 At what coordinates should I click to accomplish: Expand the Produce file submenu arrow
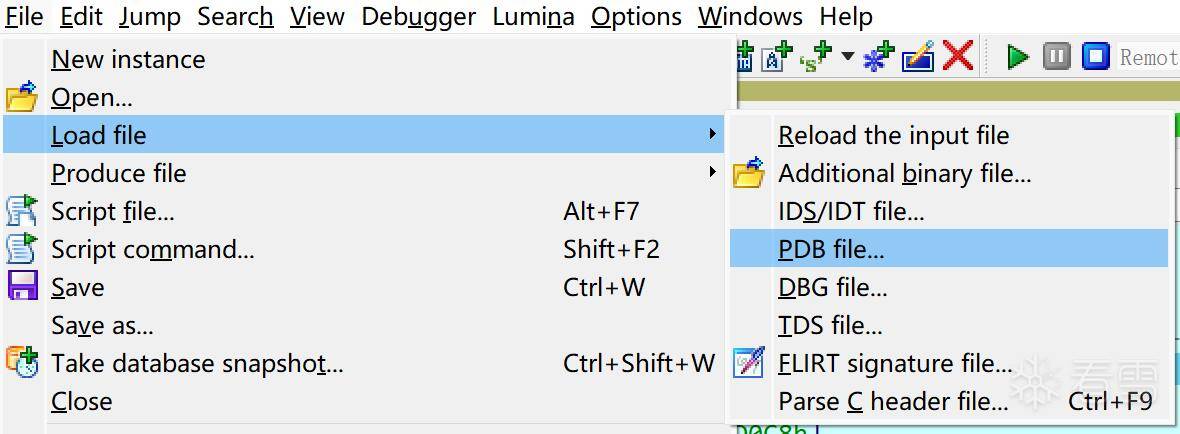pos(712,172)
